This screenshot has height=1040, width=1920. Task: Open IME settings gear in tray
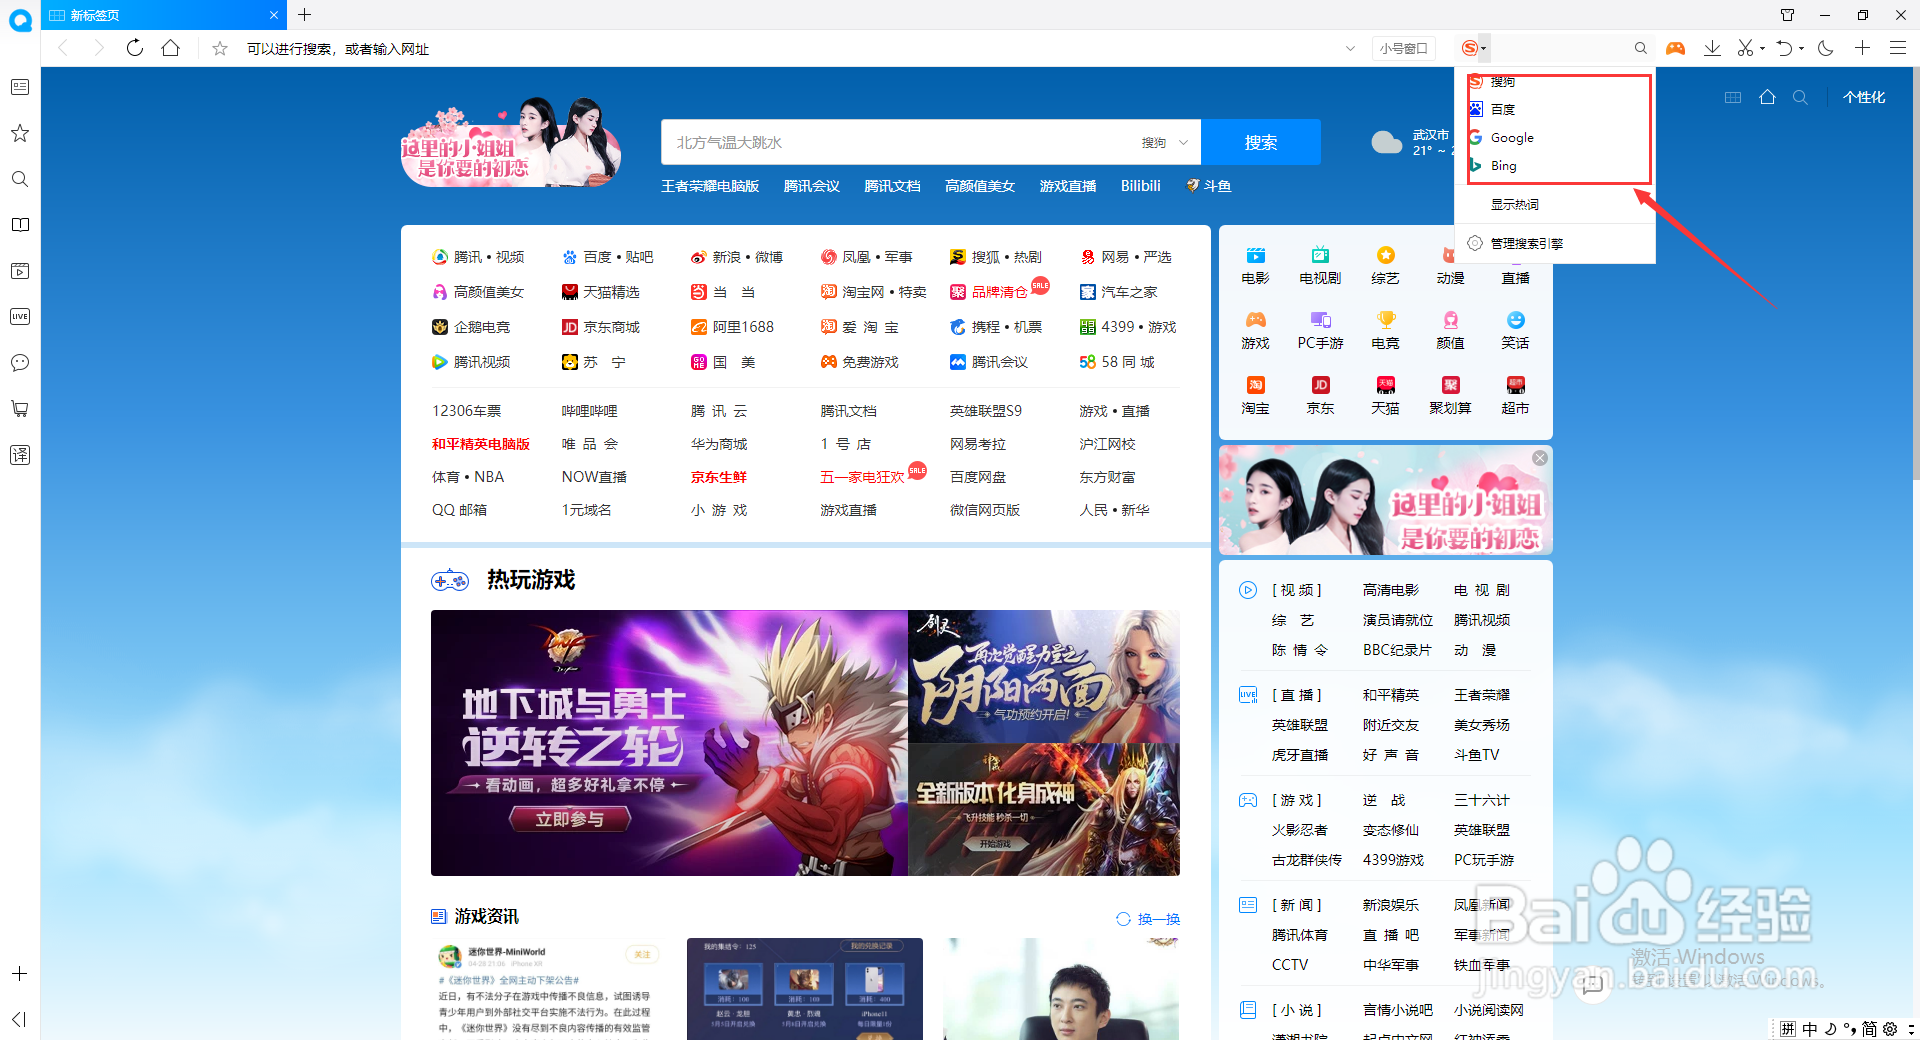pyautogui.click(x=1889, y=1029)
